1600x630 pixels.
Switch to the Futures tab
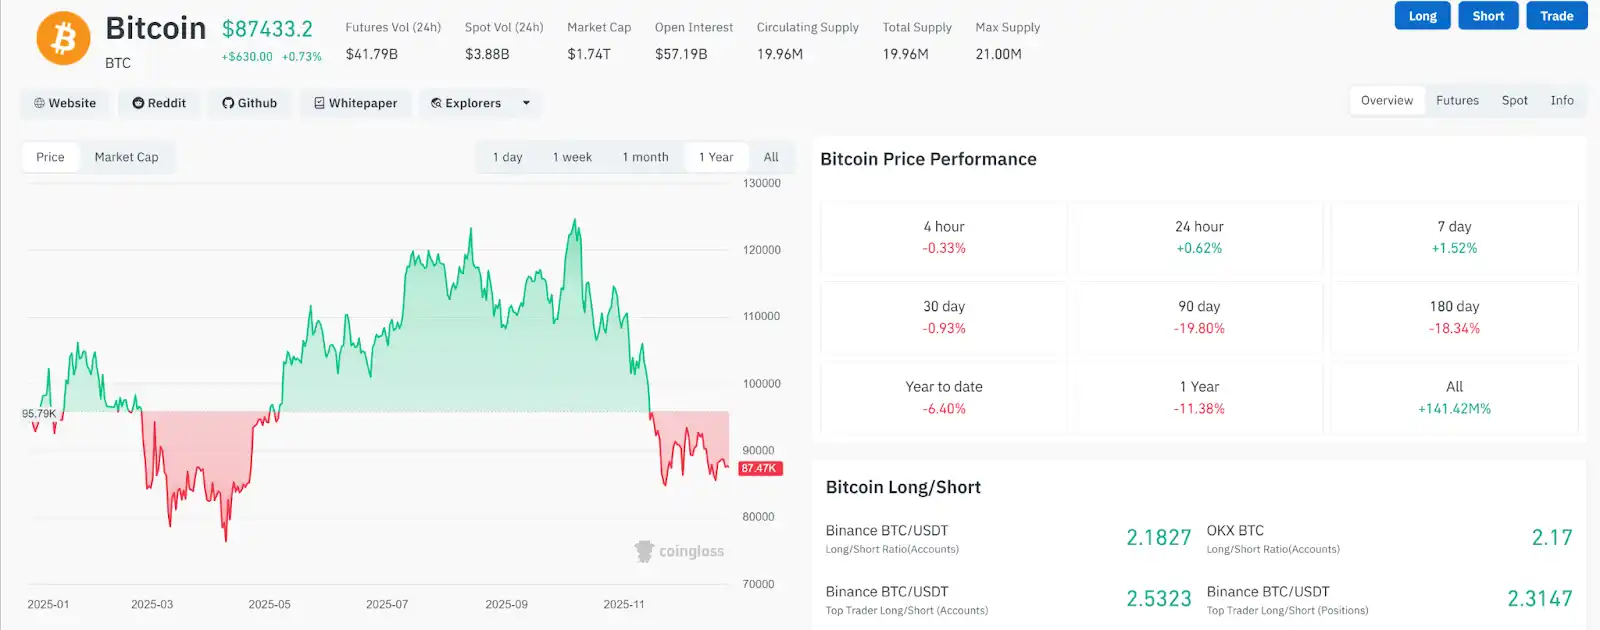1457,100
